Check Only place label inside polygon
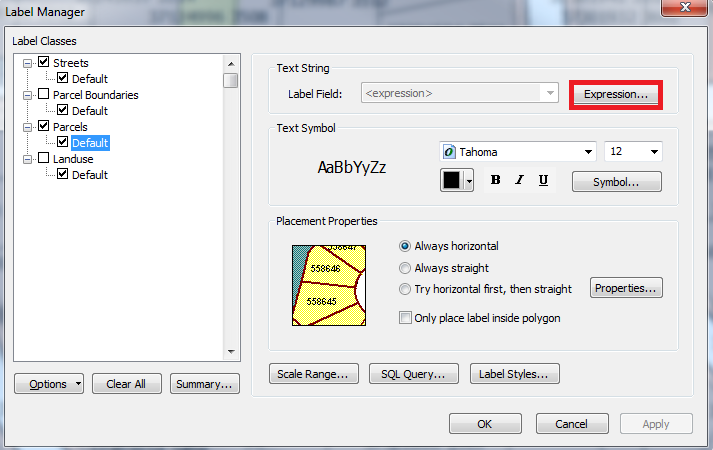Screen dimensions: 713x450 (405, 317)
